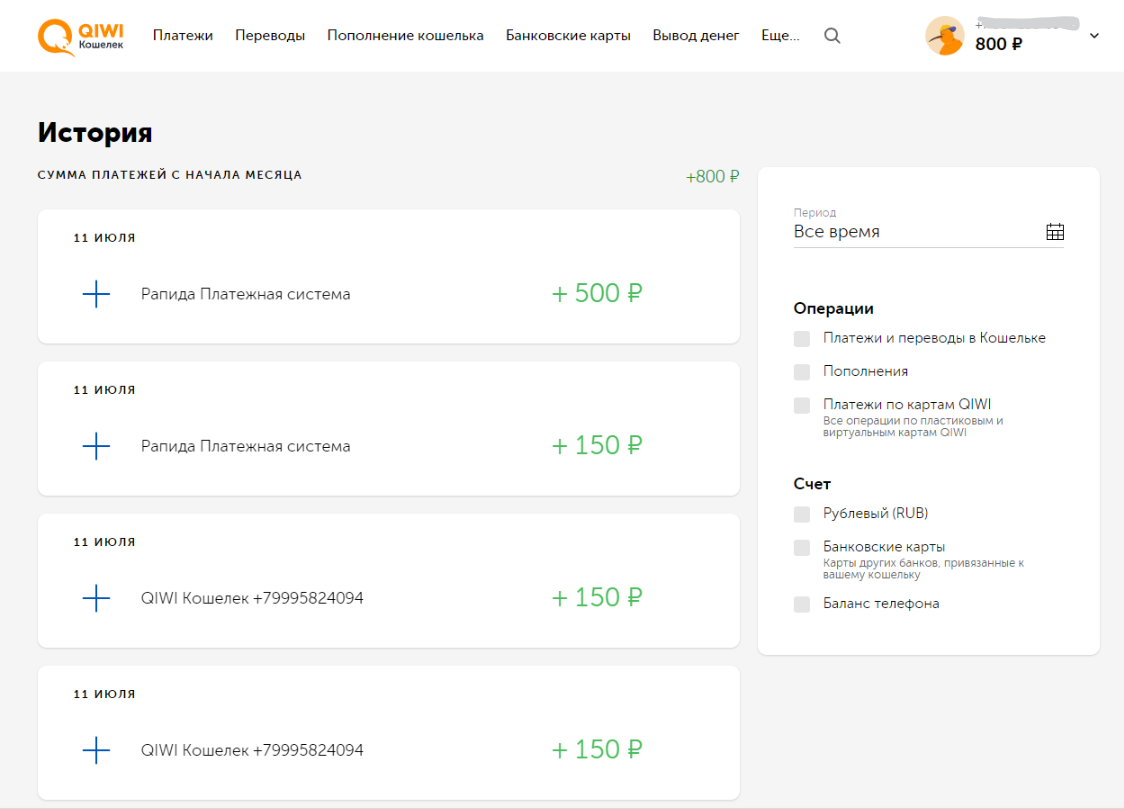1124x809 pixels.
Task: Expand the Еще... menu
Action: click(x=780, y=35)
